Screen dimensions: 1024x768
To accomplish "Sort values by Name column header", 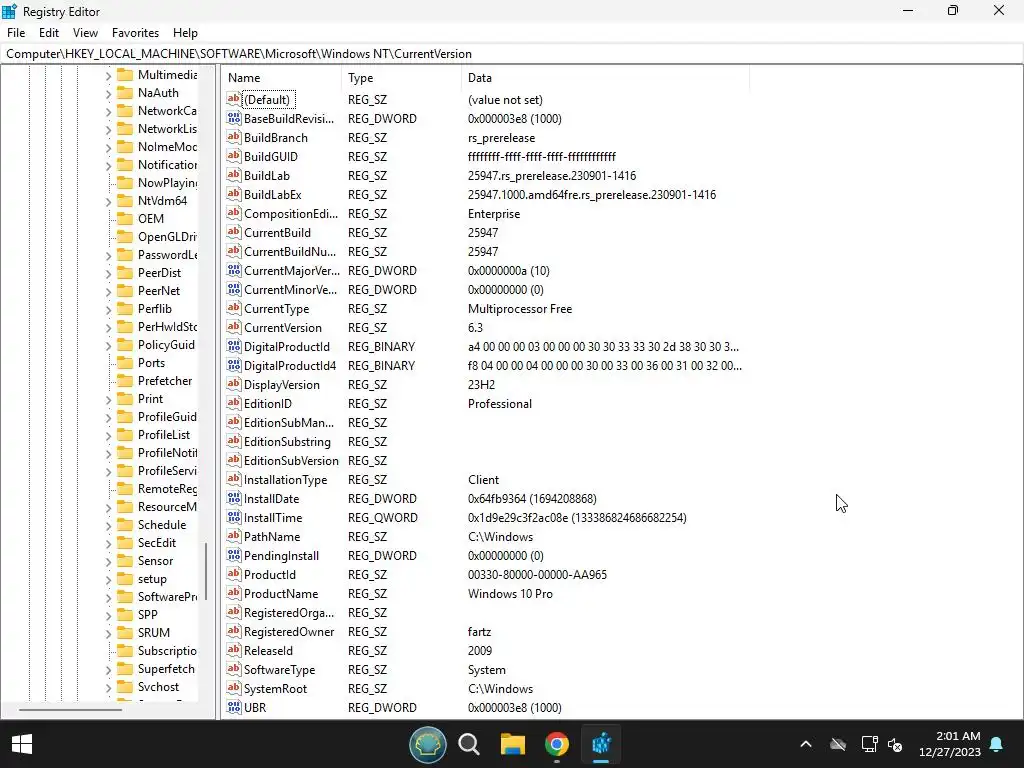I will click(281, 78).
